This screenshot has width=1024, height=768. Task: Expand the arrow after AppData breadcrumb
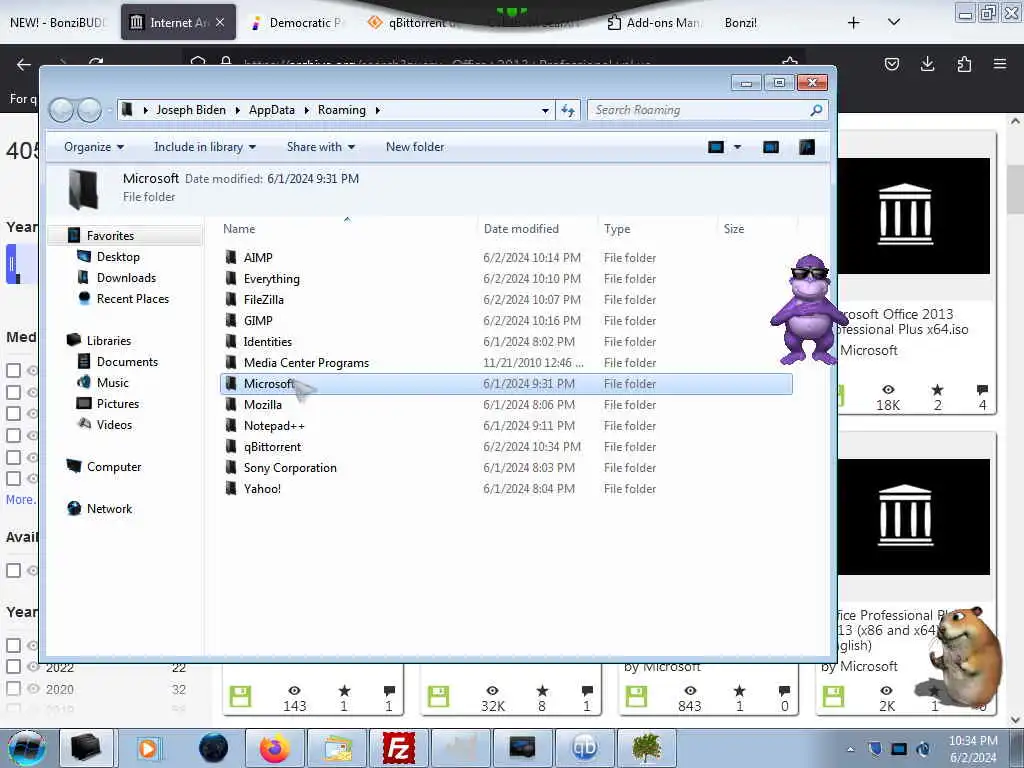click(306, 110)
